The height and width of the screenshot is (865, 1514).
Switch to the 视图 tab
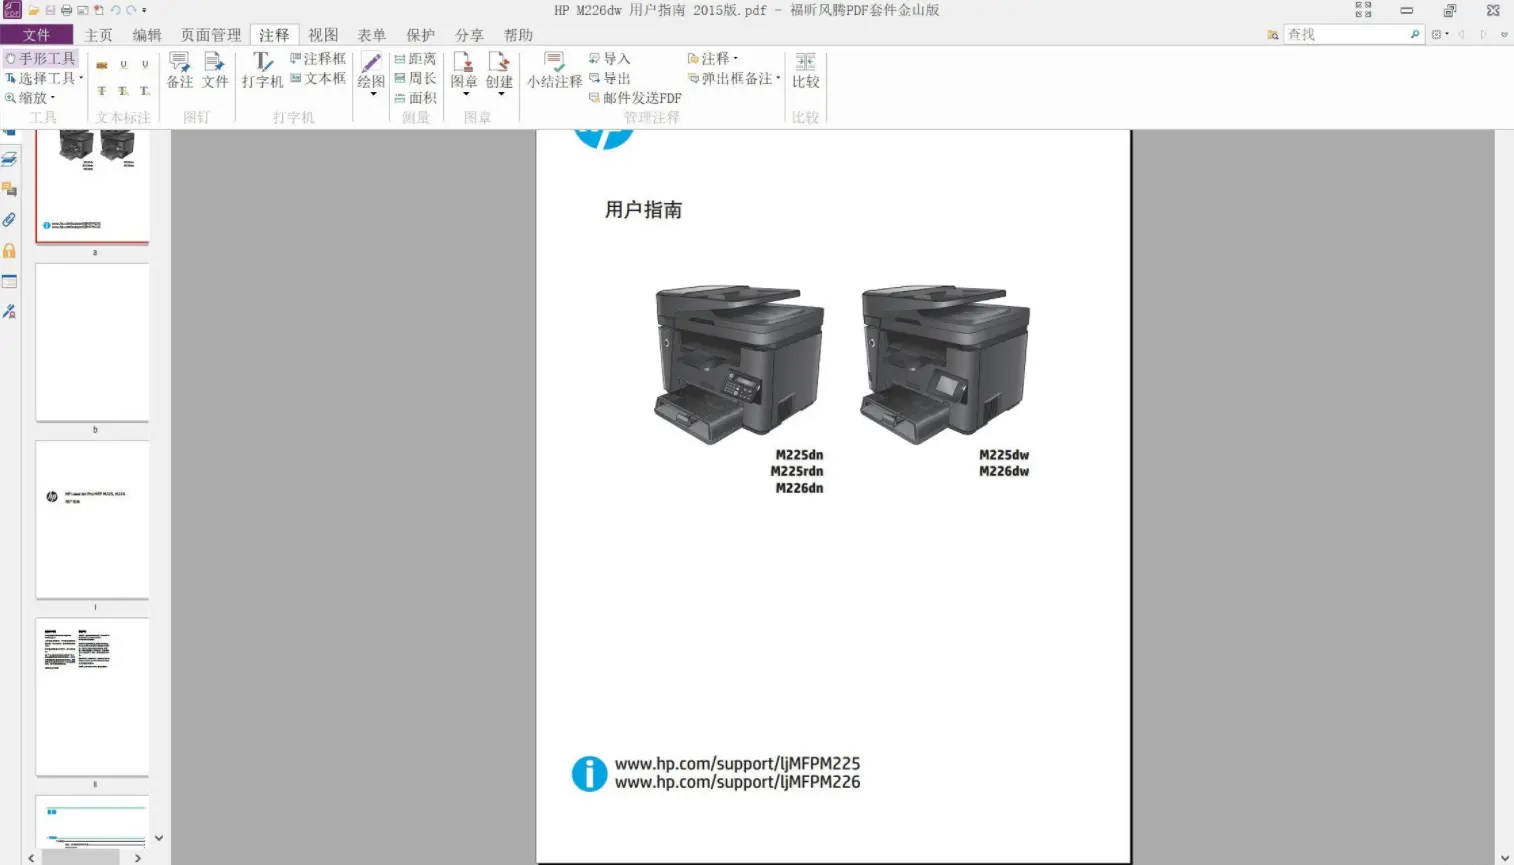point(323,35)
